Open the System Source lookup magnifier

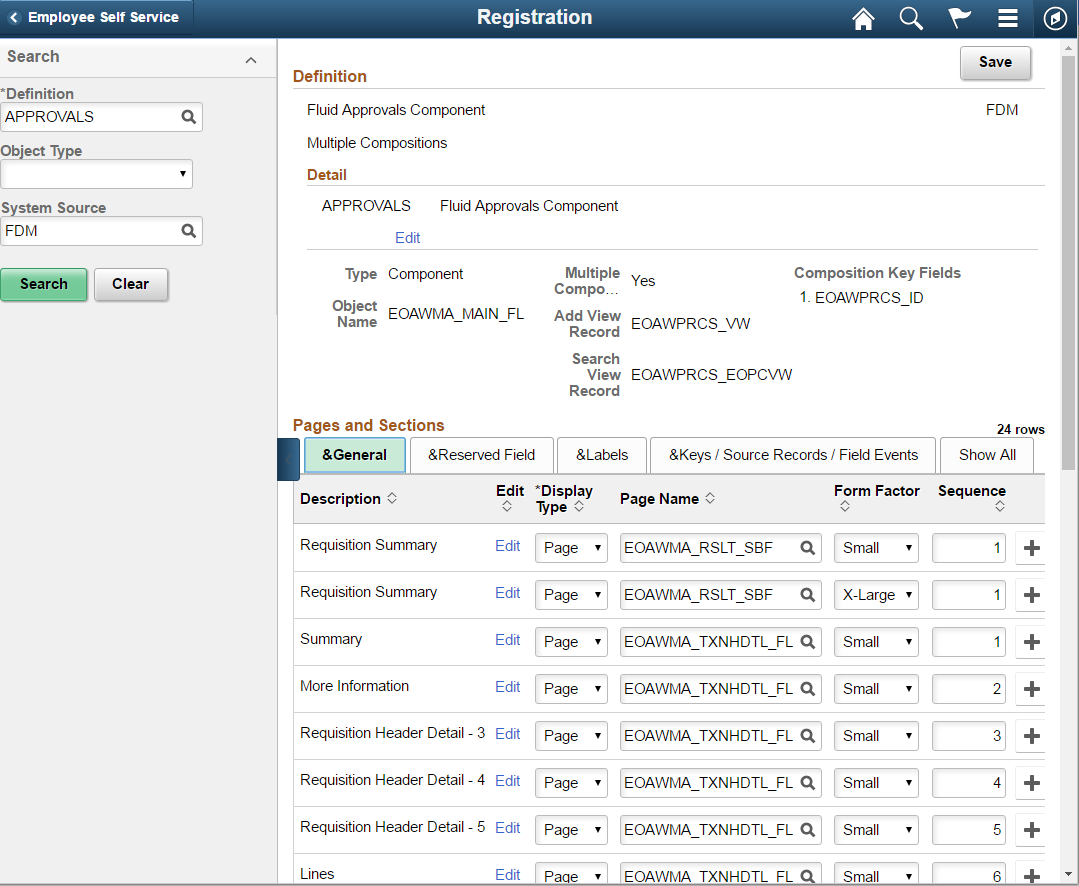188,231
